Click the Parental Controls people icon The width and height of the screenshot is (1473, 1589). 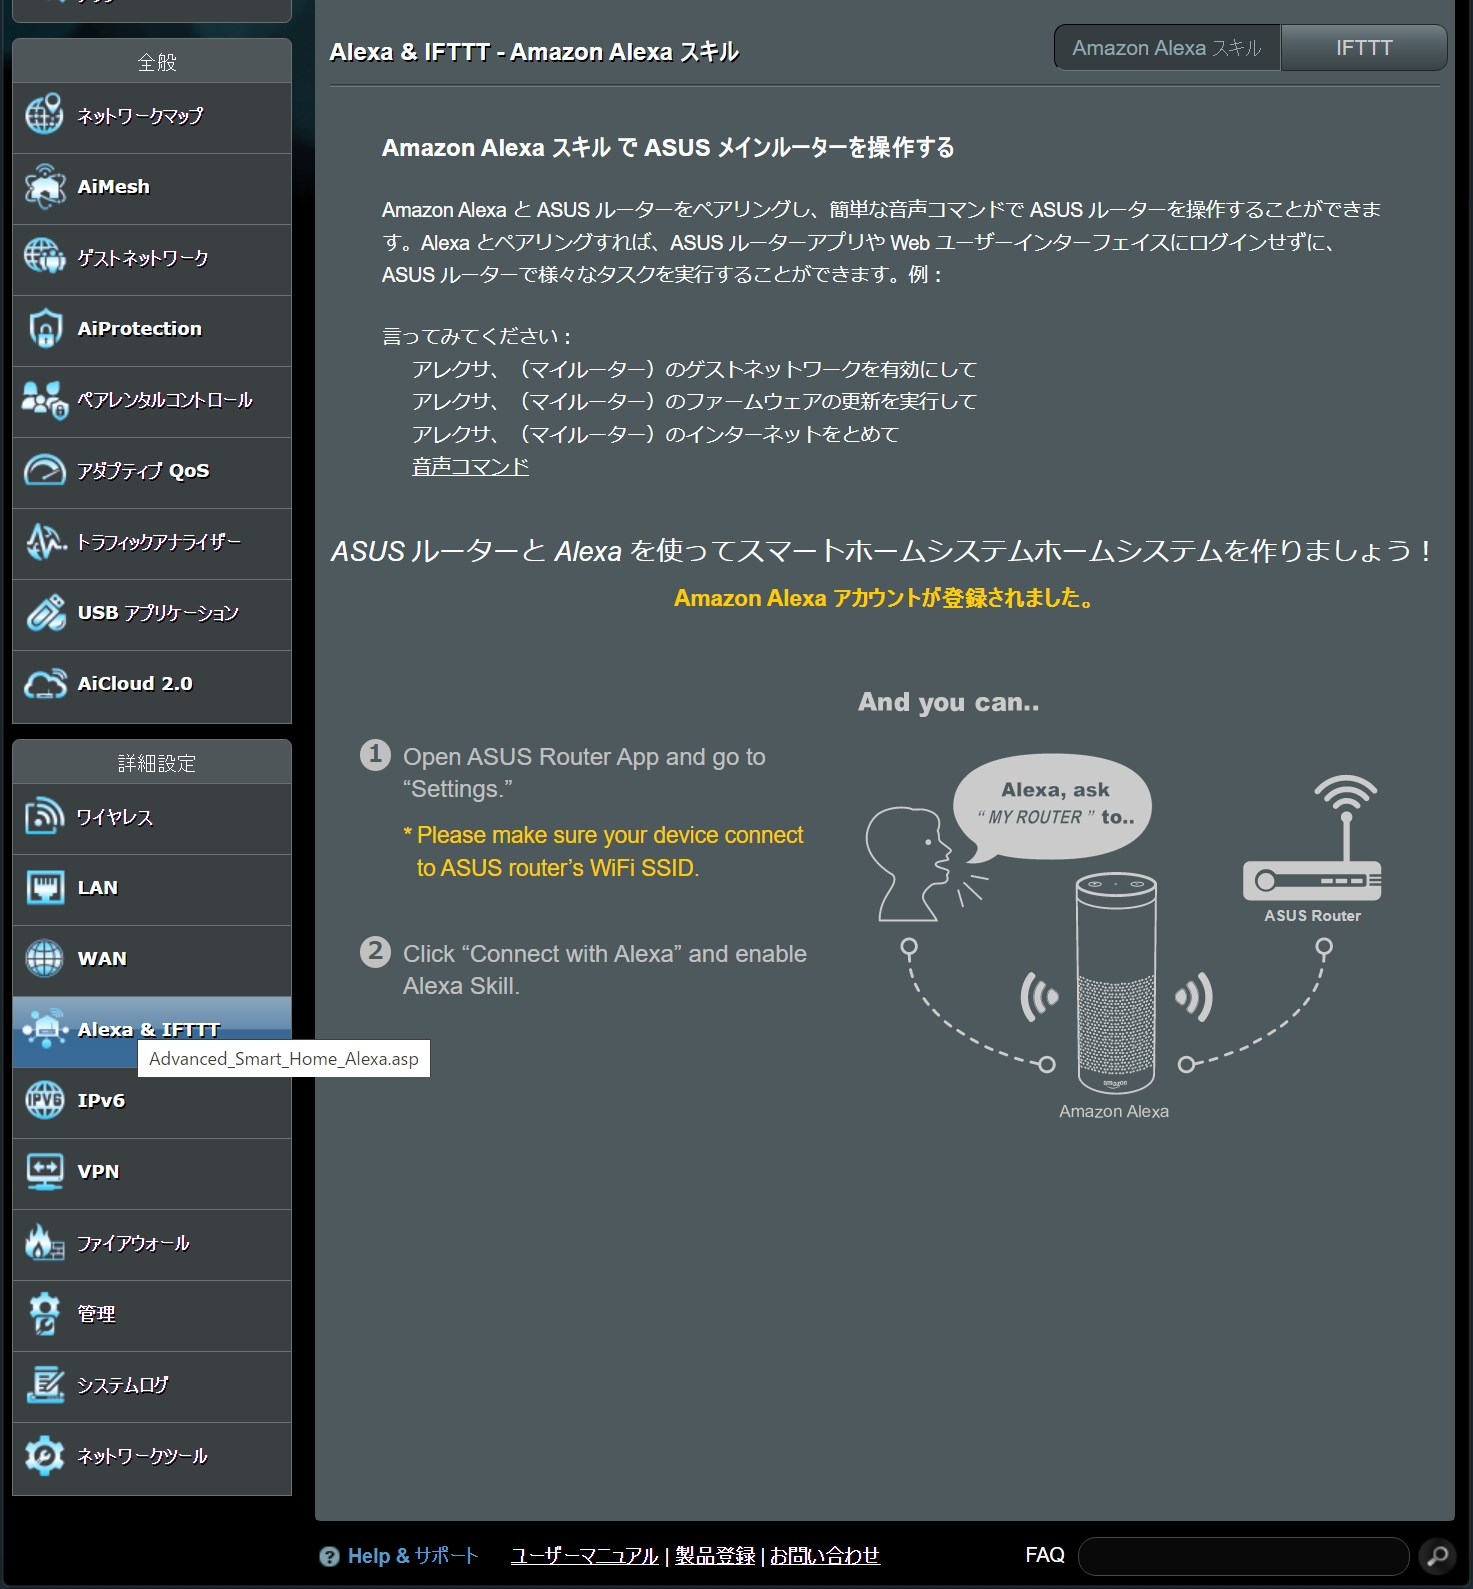click(x=44, y=400)
